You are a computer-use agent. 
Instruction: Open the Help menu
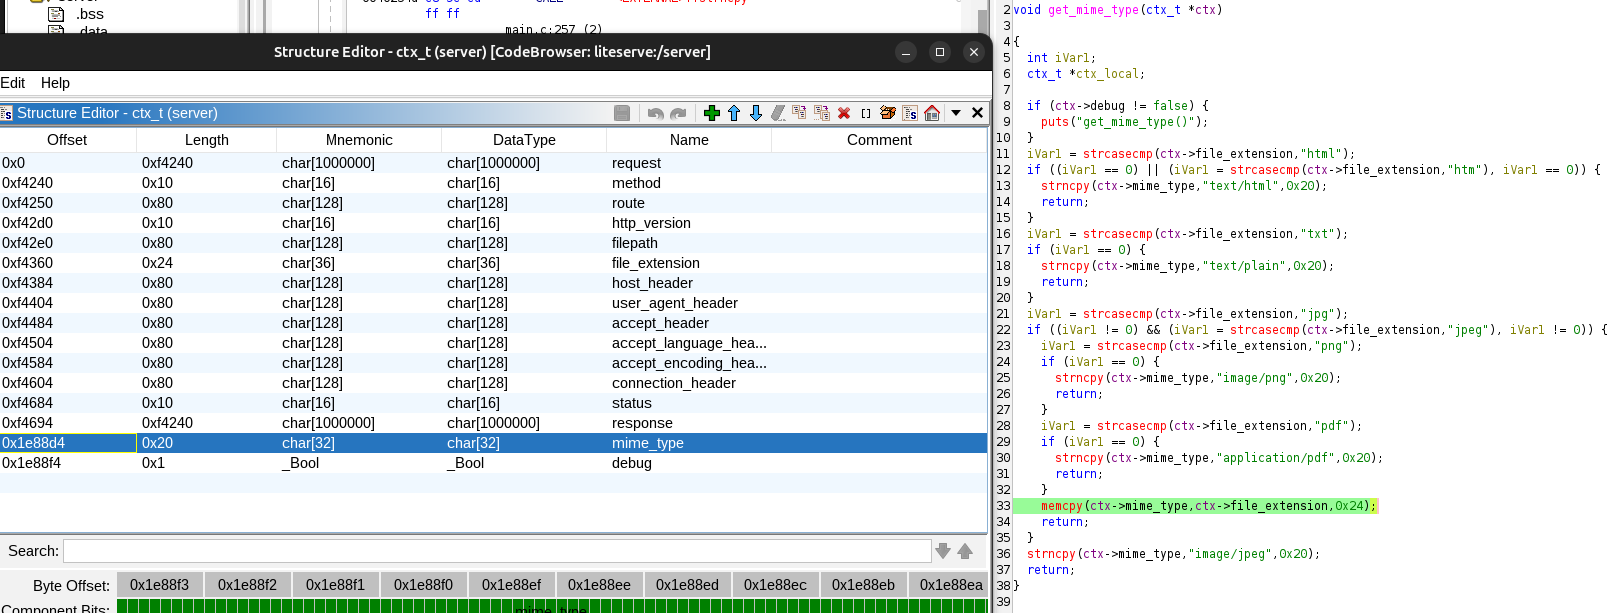click(55, 83)
